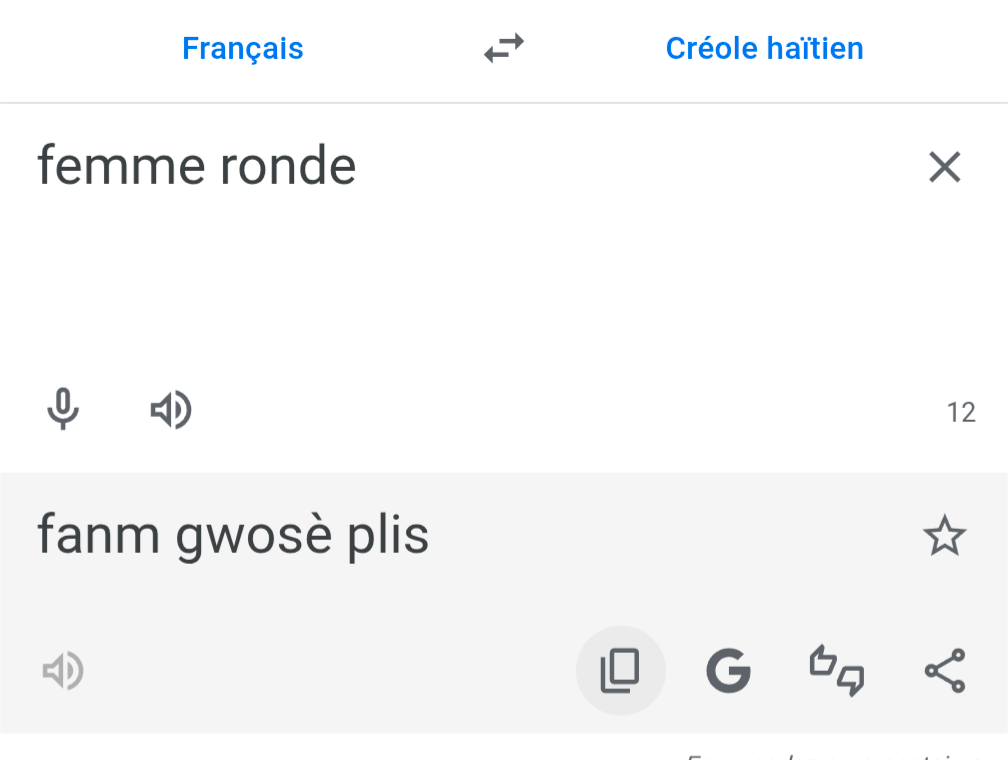Search the translation on Google
Image resolution: width=1008 pixels, height=760 pixels.
728,671
